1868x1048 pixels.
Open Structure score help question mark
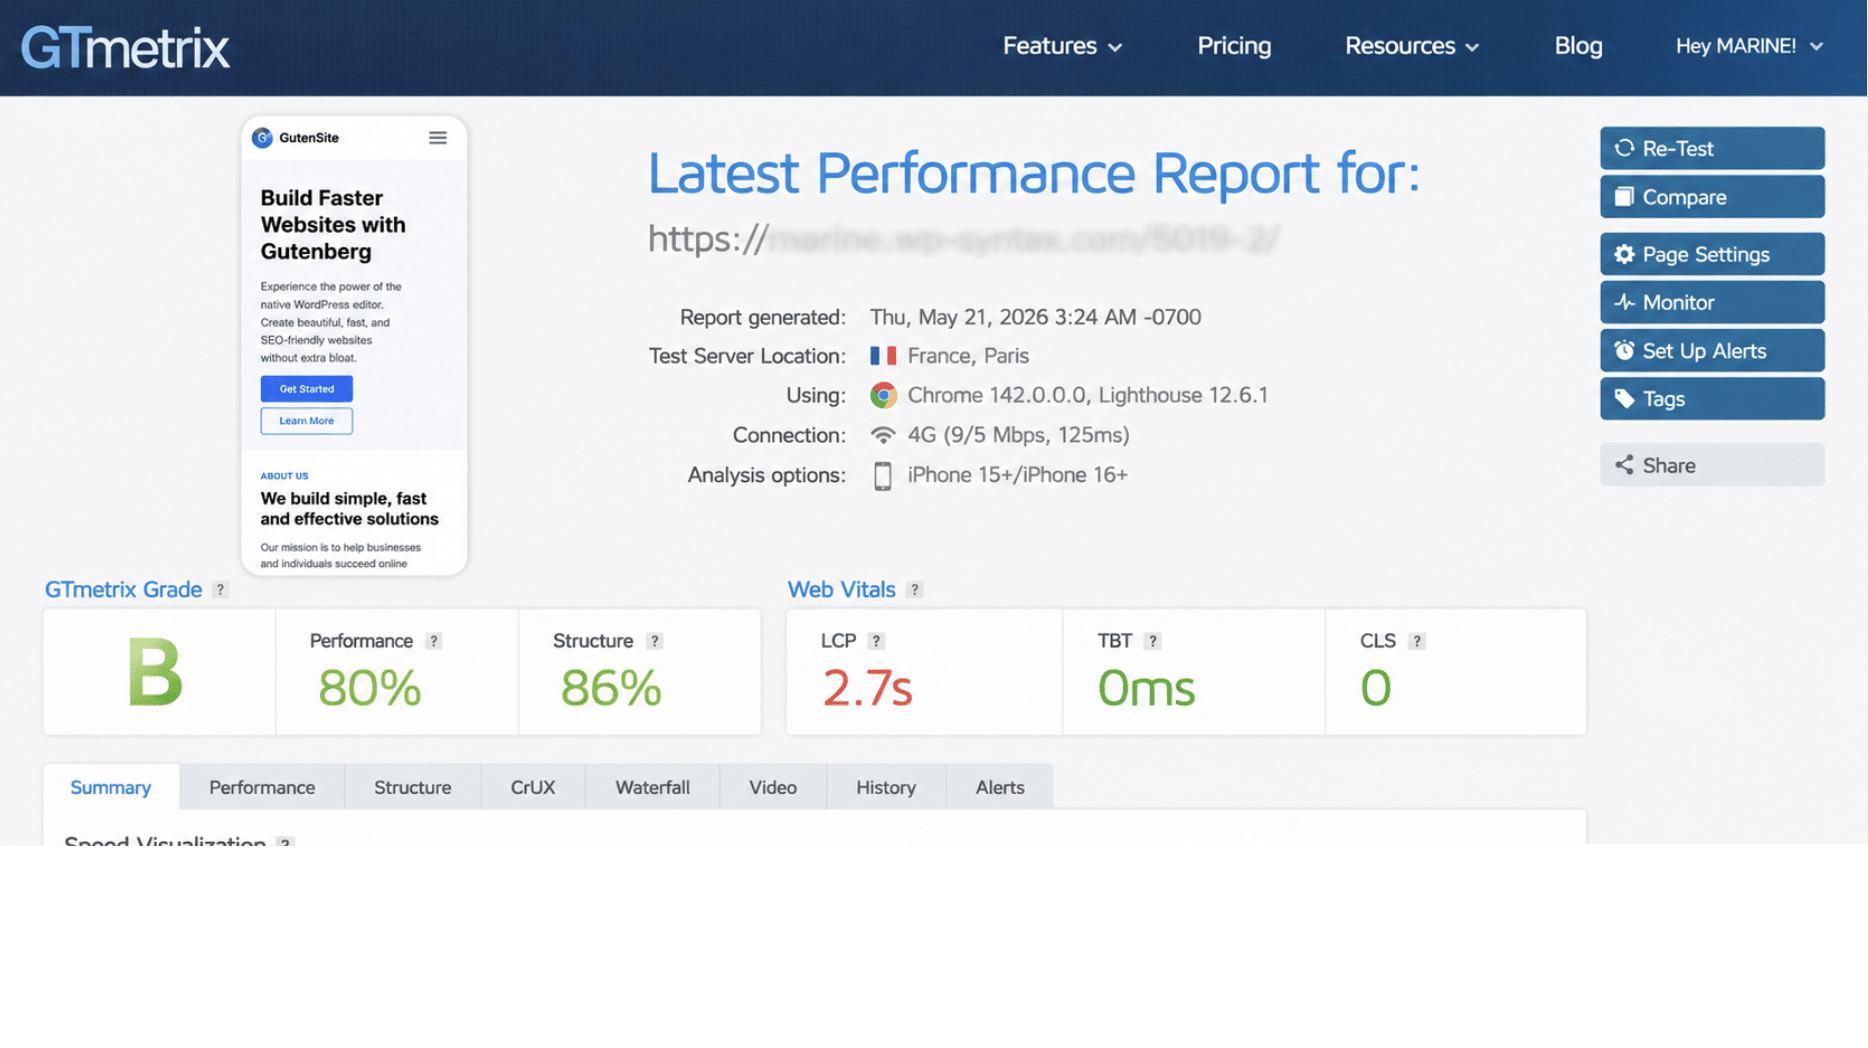click(654, 642)
